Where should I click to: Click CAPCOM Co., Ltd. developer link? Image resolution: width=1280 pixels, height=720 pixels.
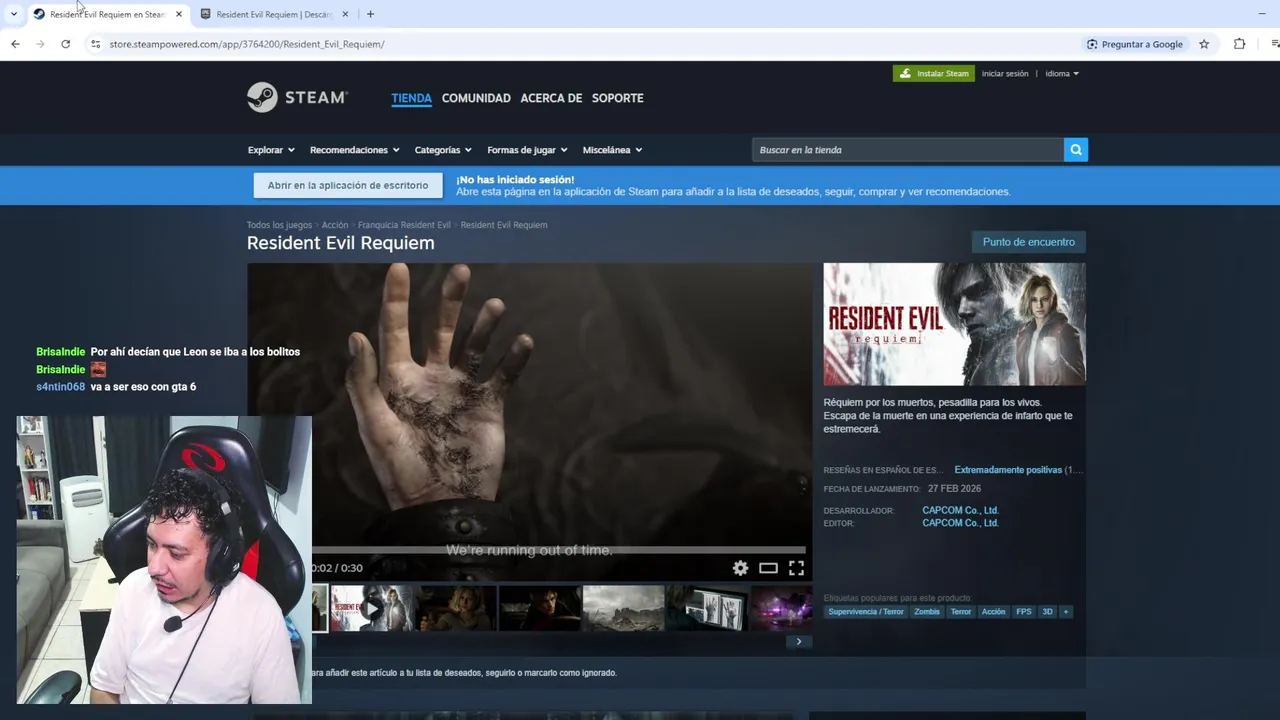coord(960,510)
